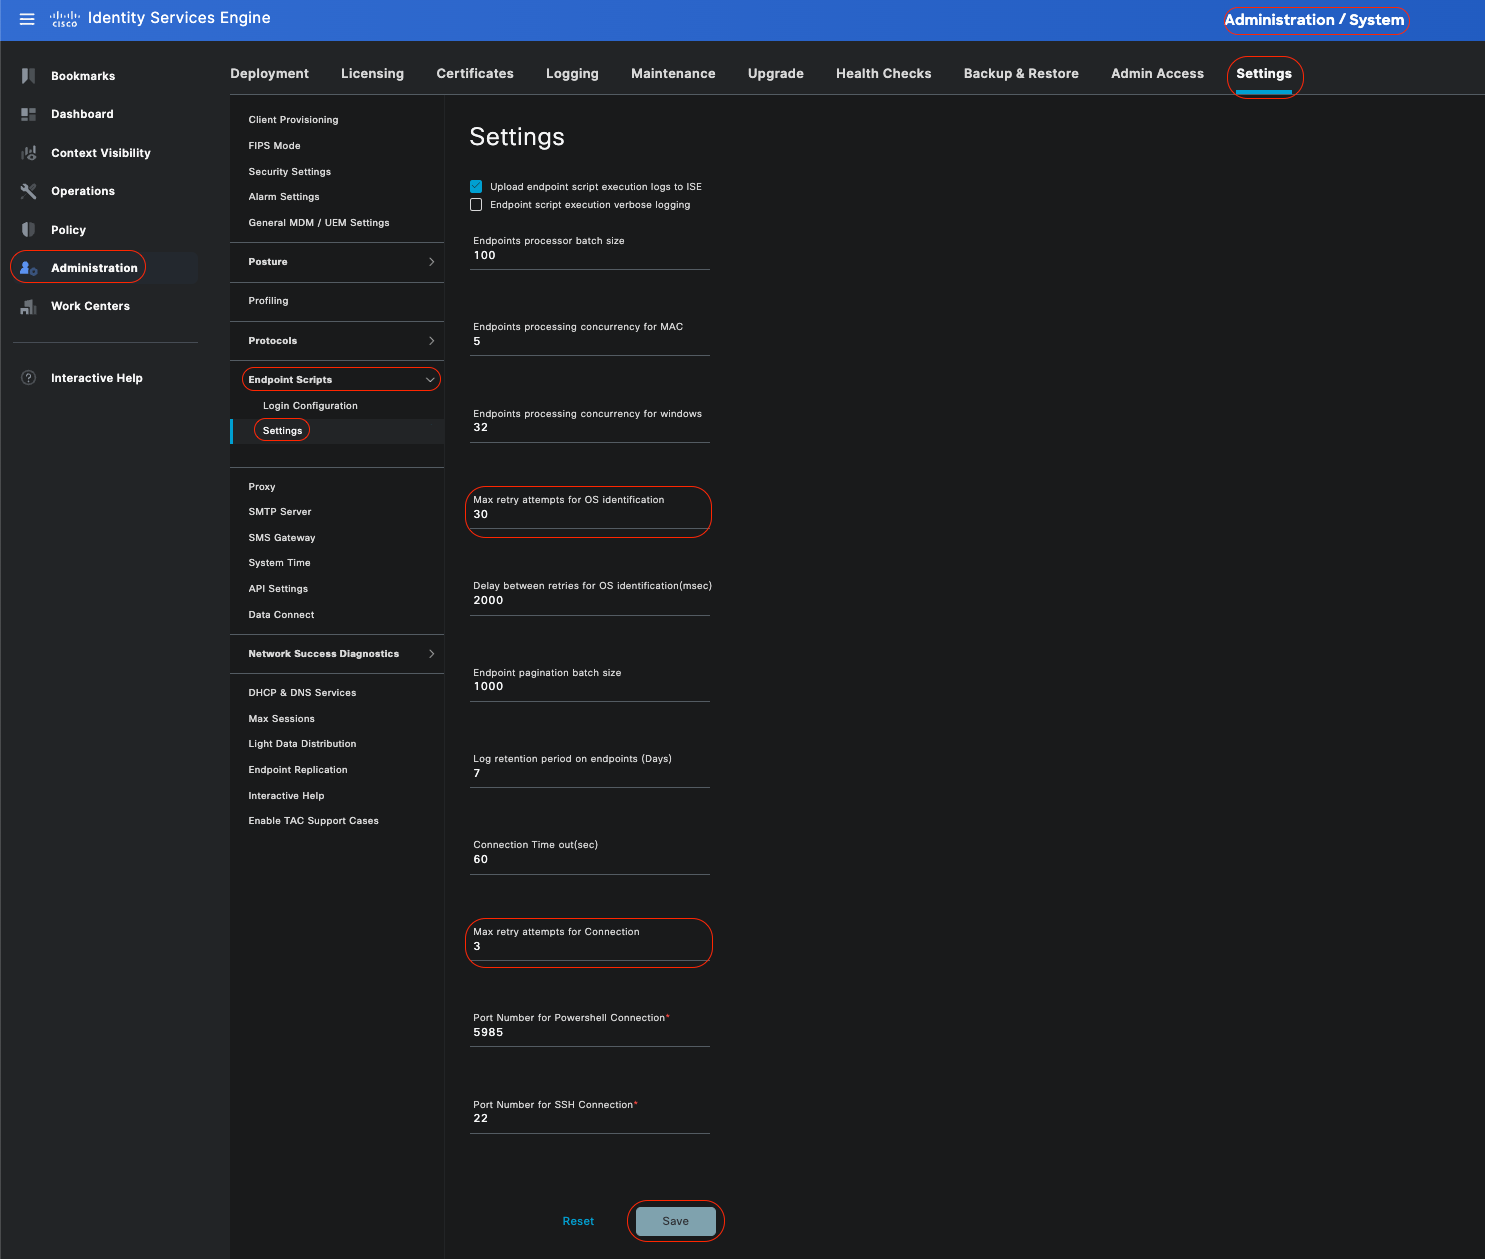Image resolution: width=1485 pixels, height=1259 pixels.
Task: Click the Bookmarks sidebar icon
Action: click(x=28, y=76)
